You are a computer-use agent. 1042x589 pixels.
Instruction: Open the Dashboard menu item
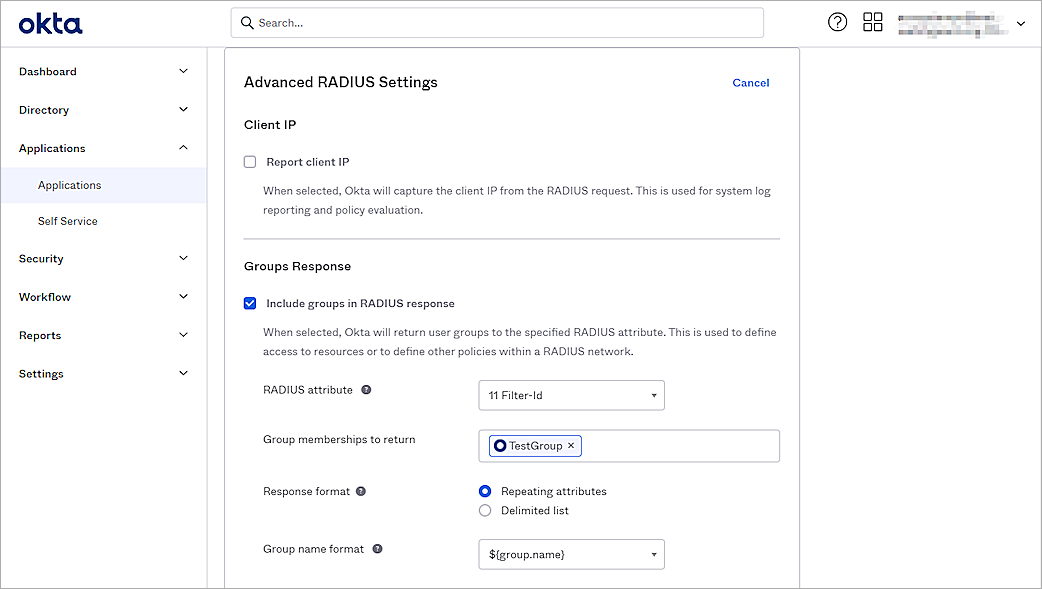48,71
